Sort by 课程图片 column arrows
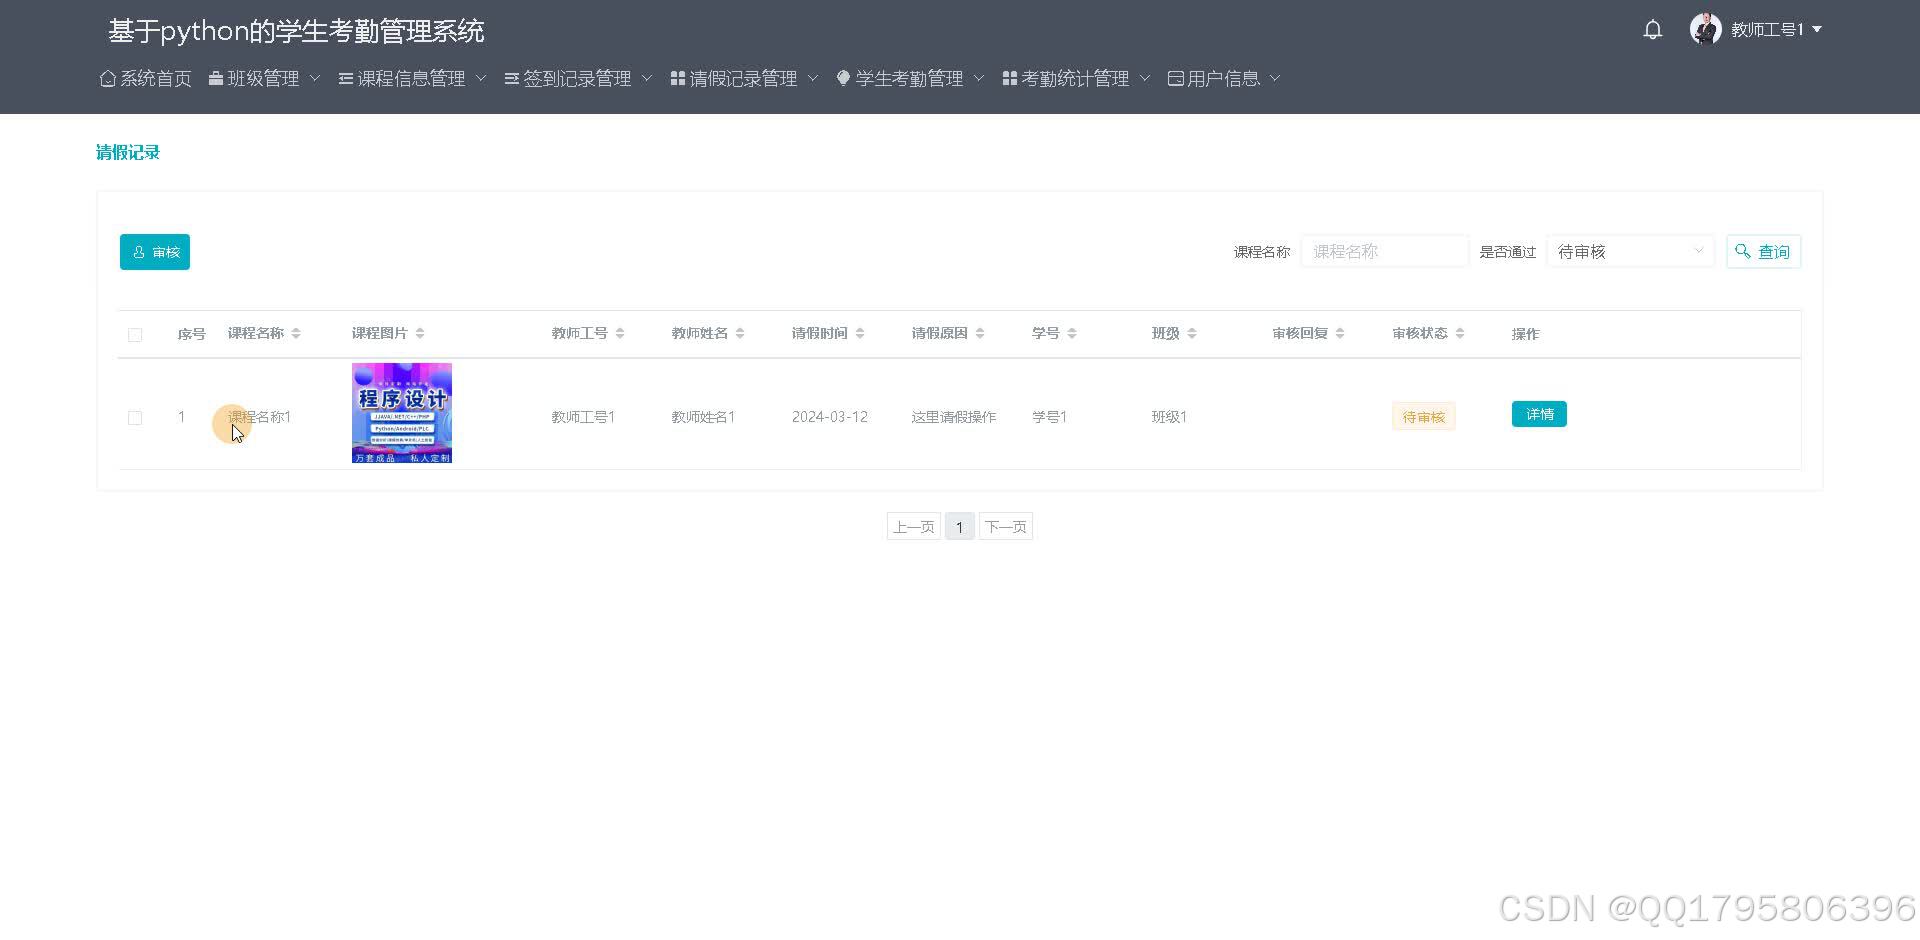The height and width of the screenshot is (940, 1920). coord(420,334)
